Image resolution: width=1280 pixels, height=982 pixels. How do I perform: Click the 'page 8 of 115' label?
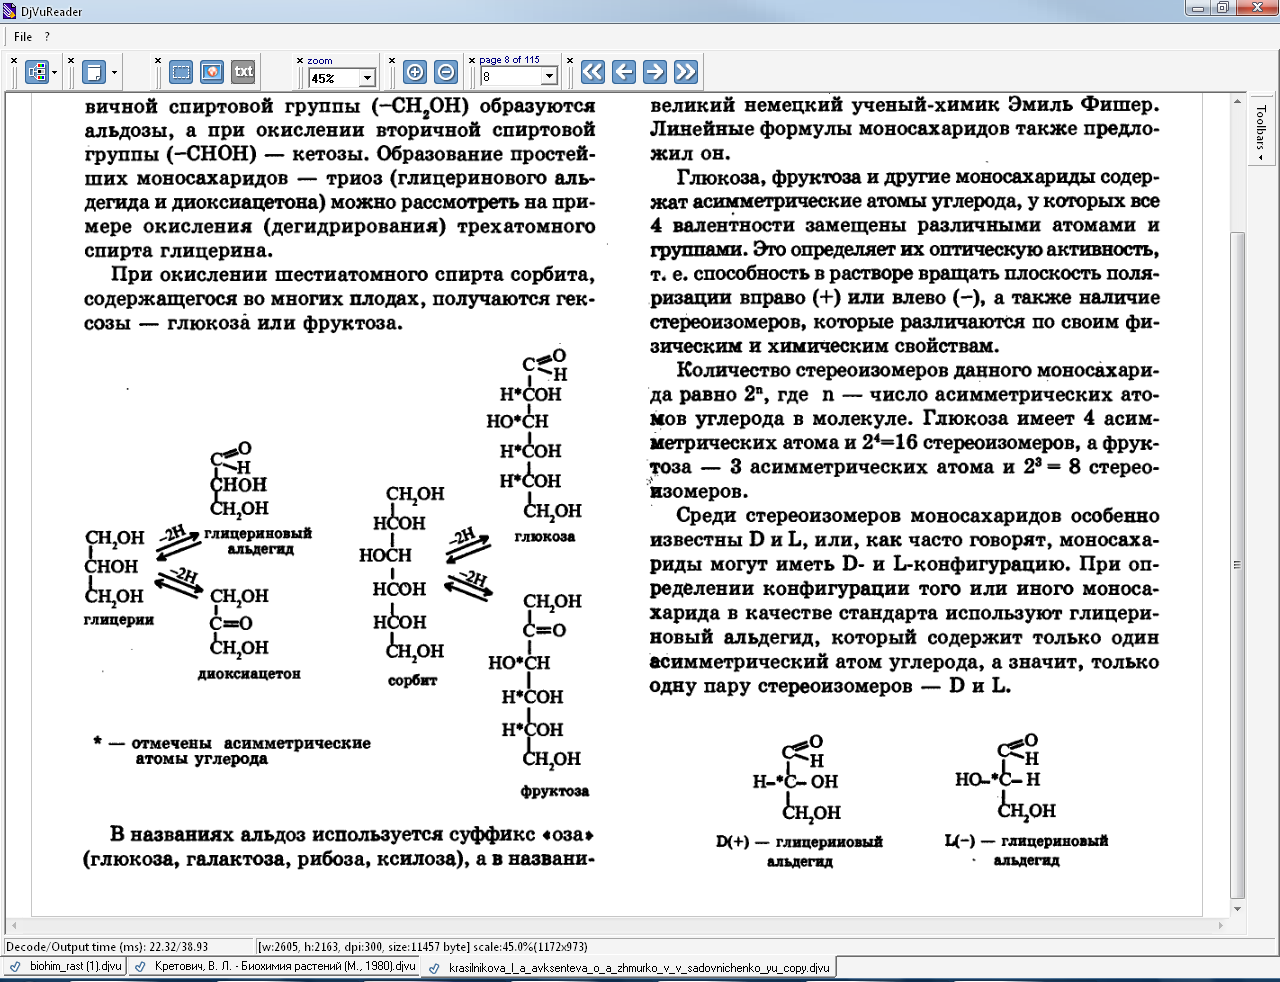pyautogui.click(x=509, y=60)
